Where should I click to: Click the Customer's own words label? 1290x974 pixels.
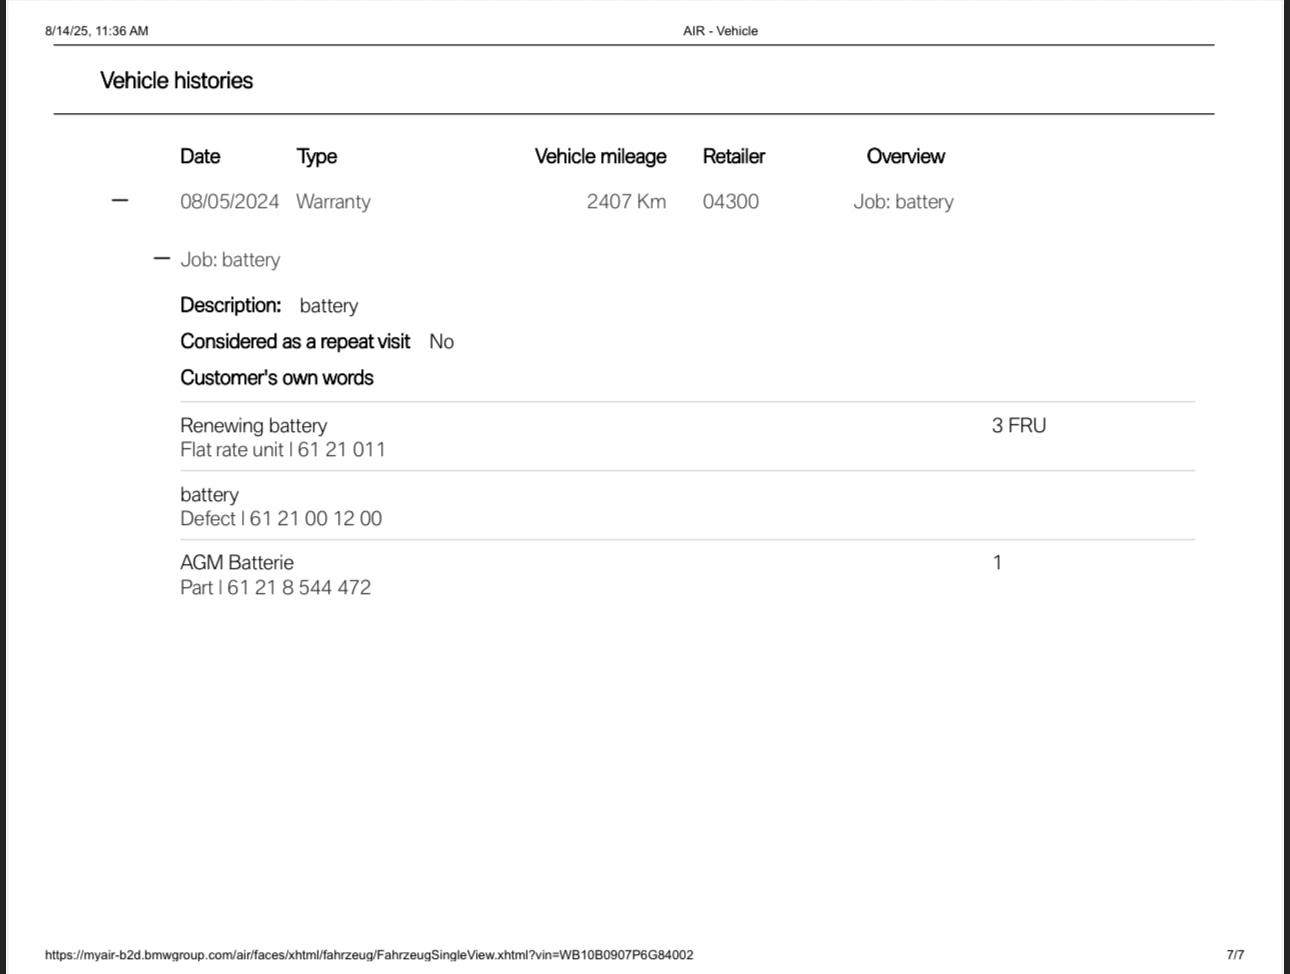(x=277, y=378)
